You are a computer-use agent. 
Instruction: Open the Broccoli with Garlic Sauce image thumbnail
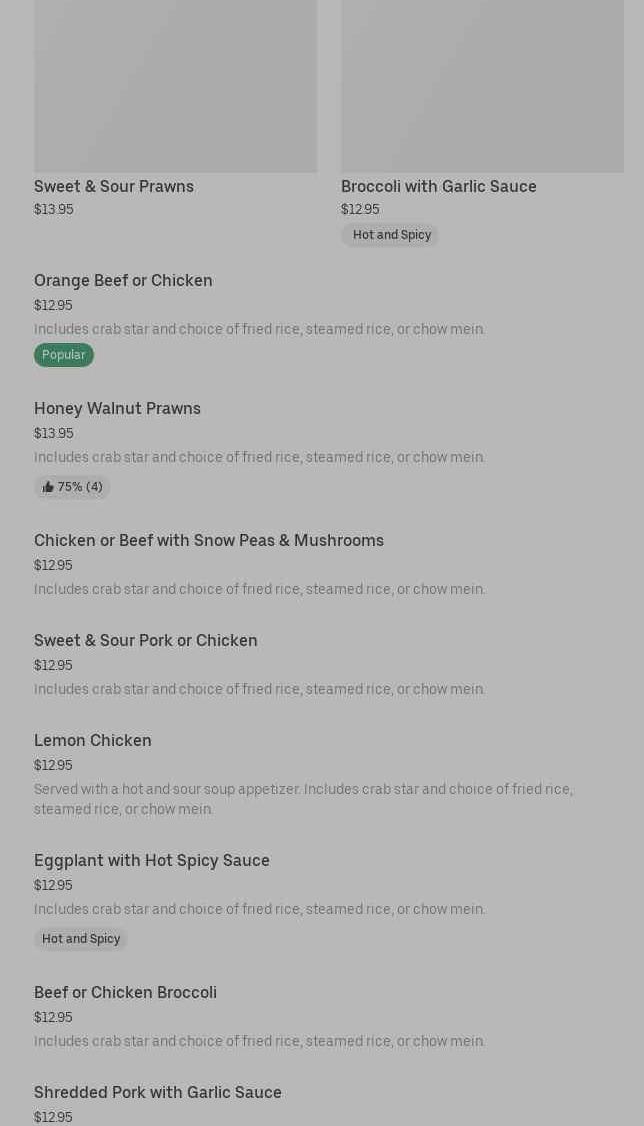[x=482, y=85]
